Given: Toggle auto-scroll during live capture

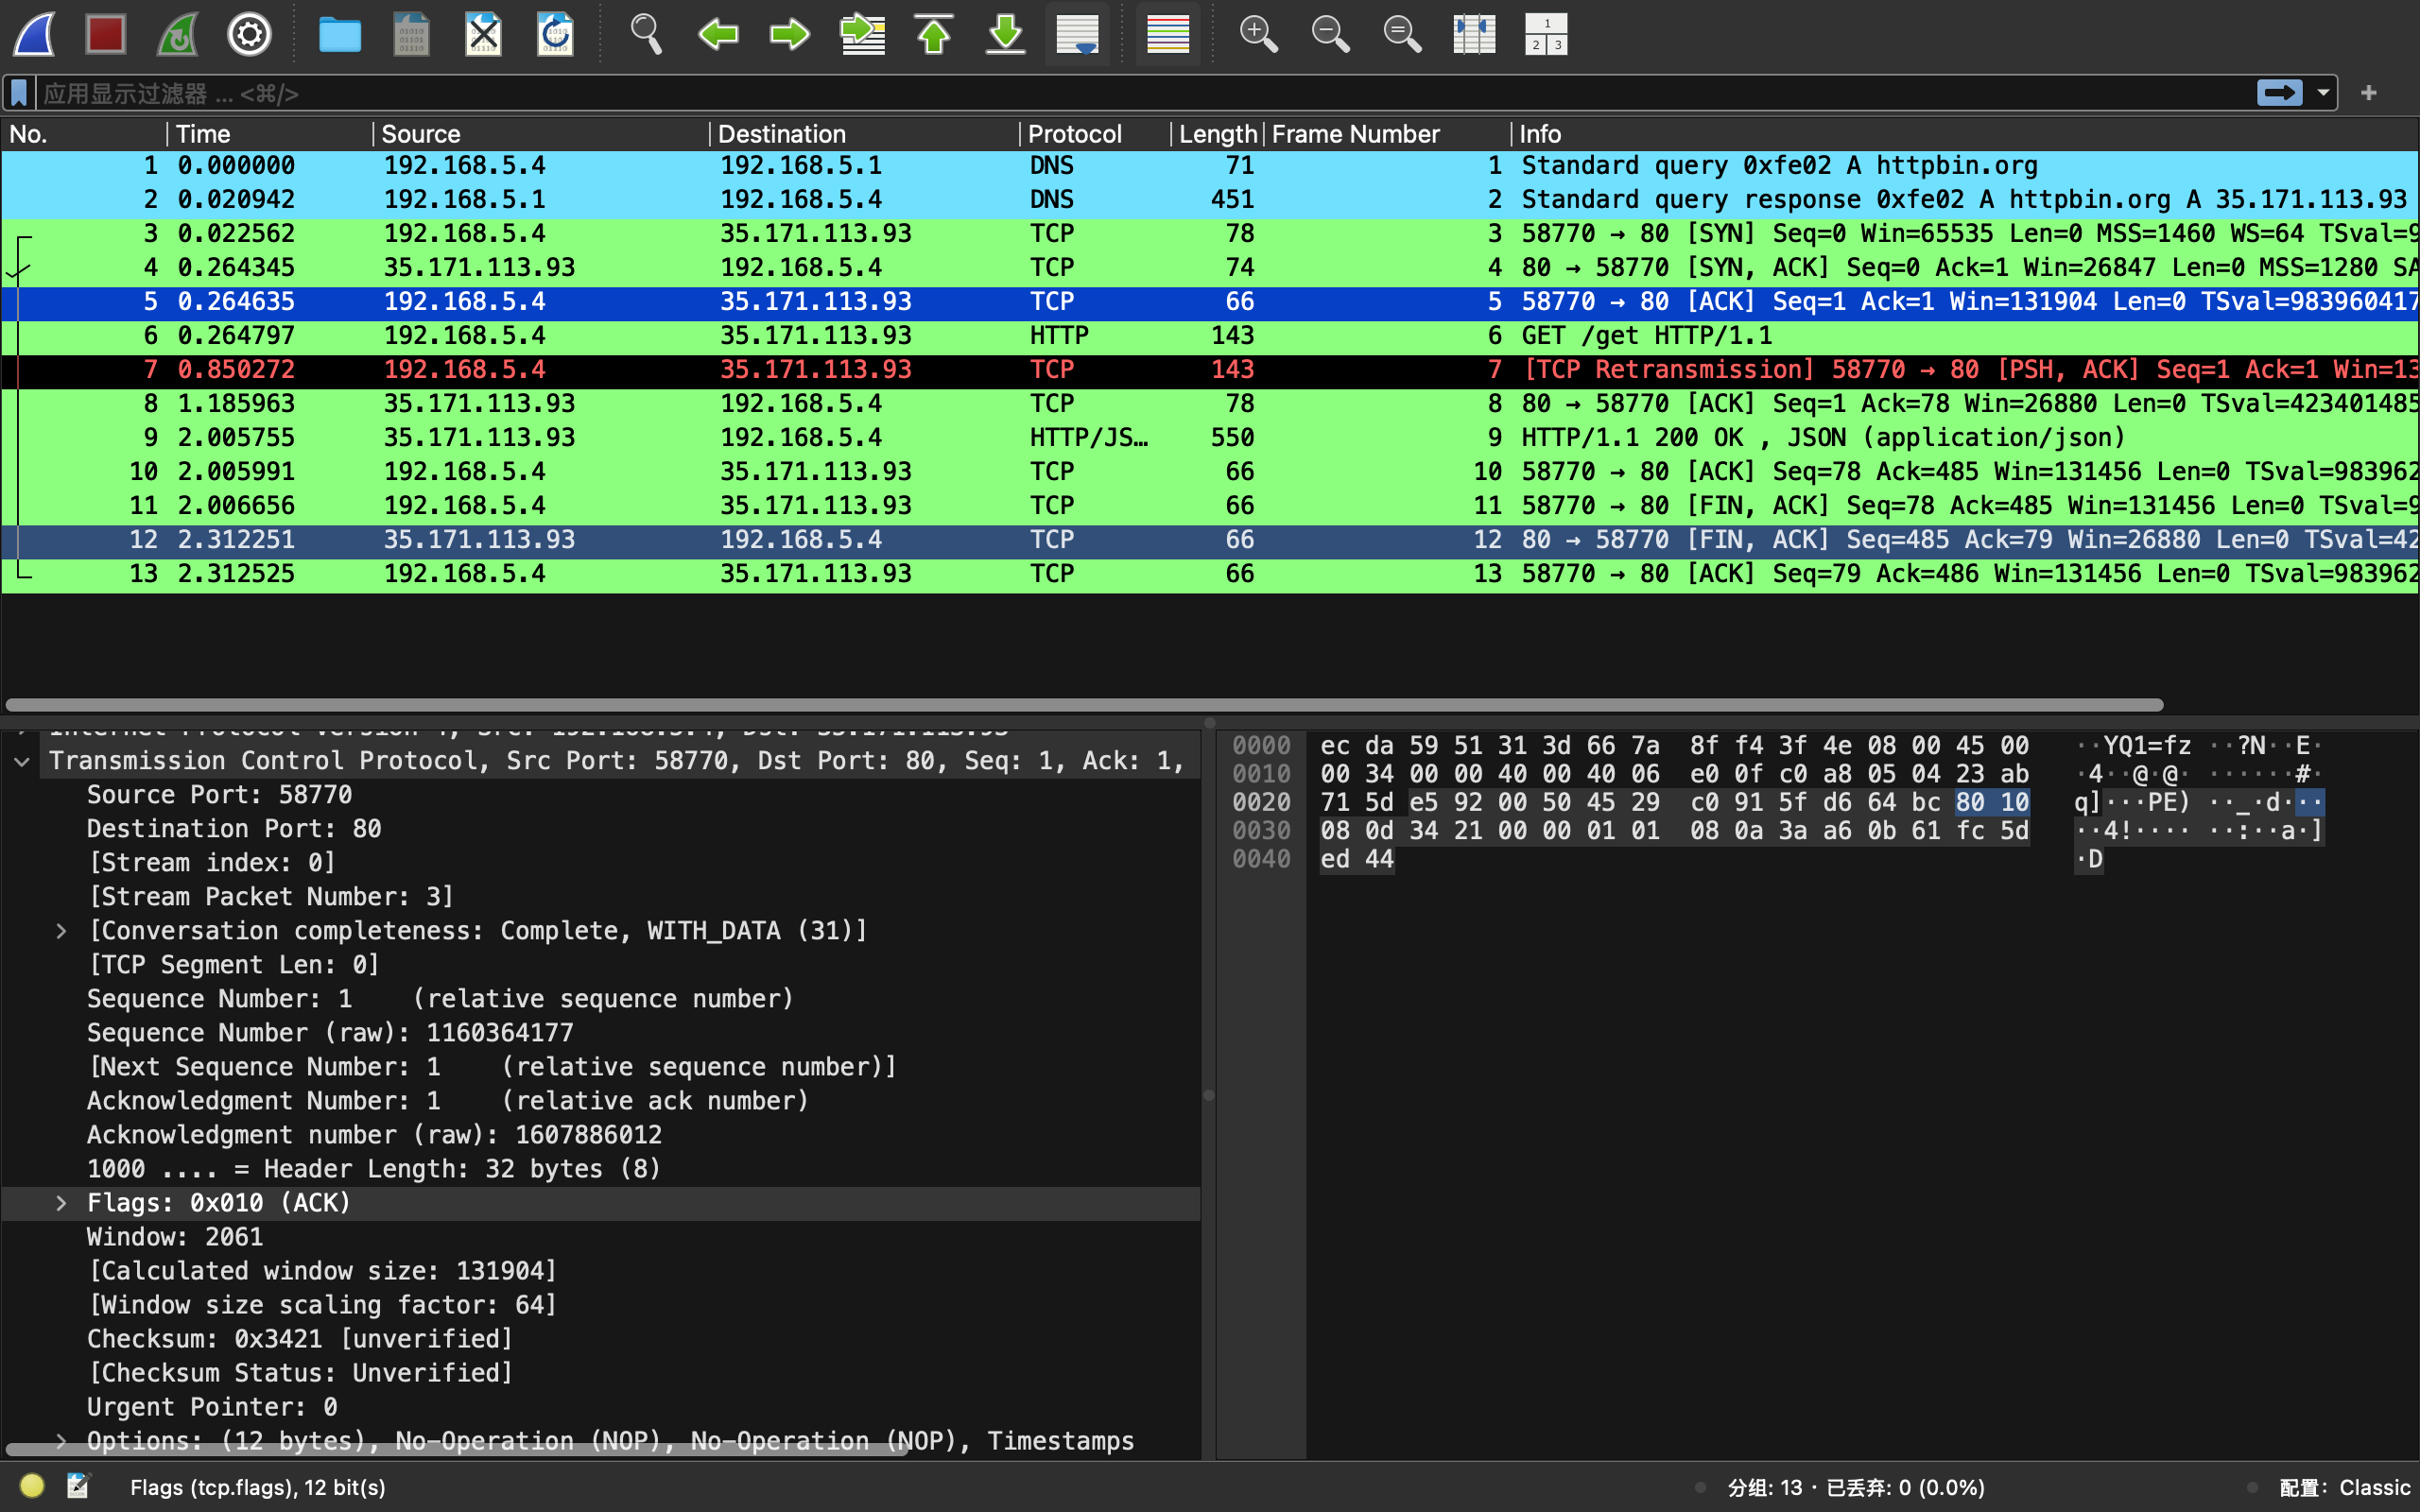Looking at the screenshot, I should 1078,34.
